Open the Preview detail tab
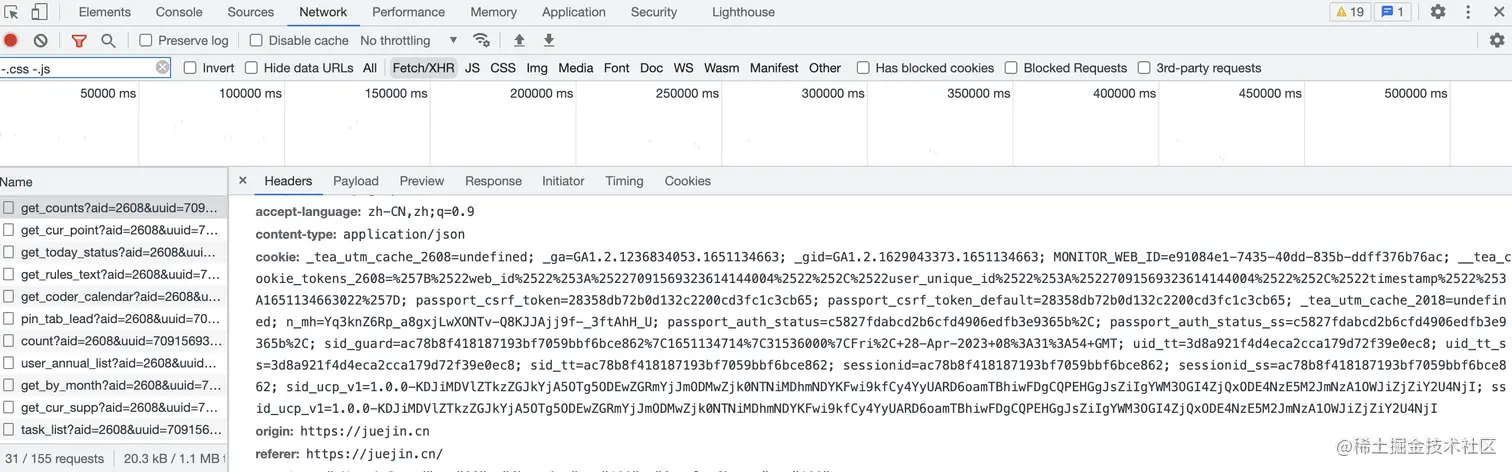1512x472 pixels. pos(422,181)
